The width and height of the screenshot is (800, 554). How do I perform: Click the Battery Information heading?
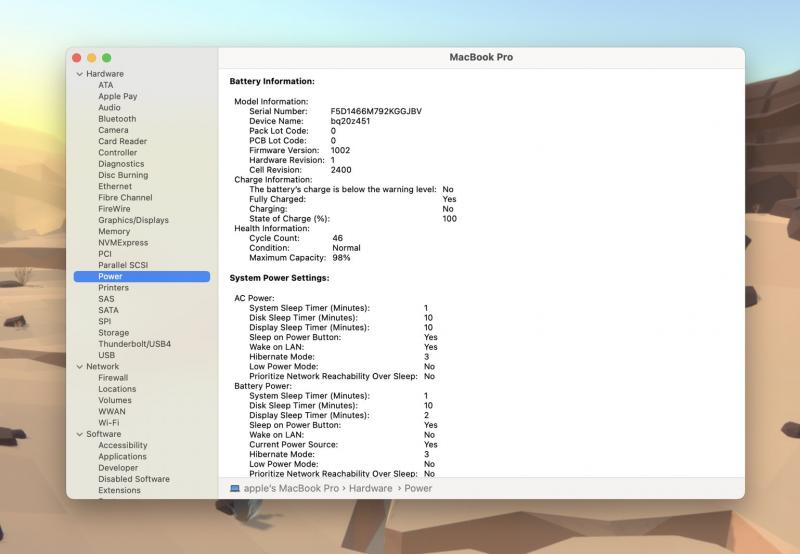pos(272,82)
